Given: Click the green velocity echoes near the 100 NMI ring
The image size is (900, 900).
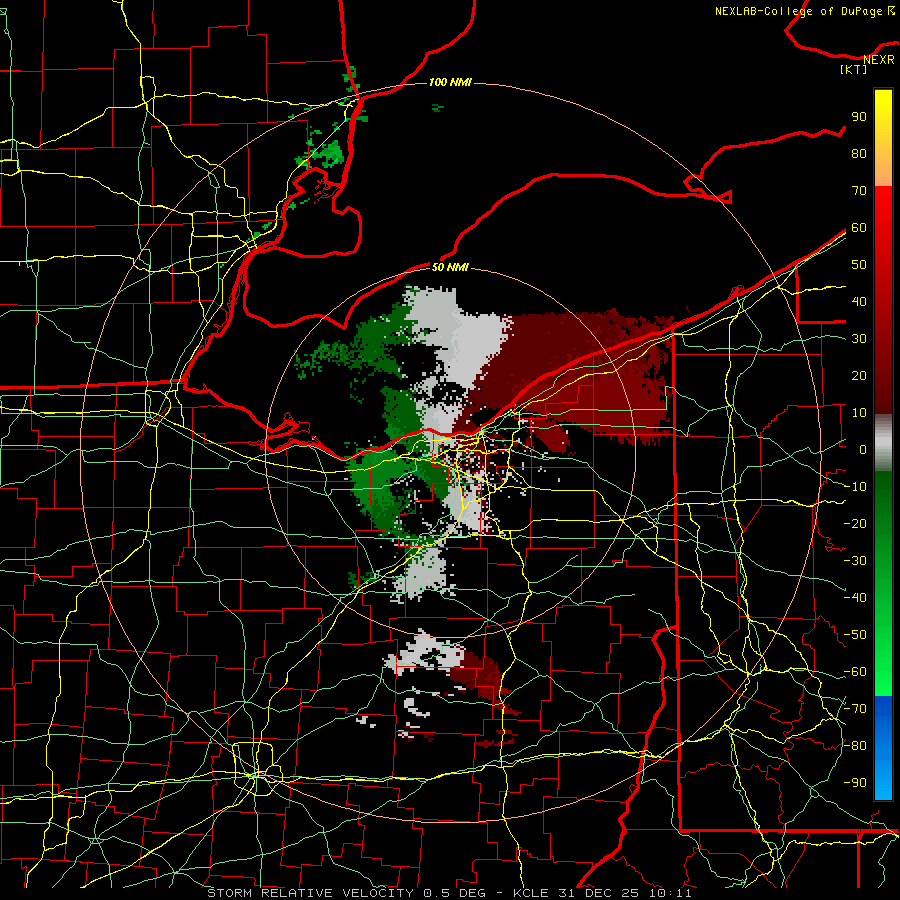Looking at the screenshot, I should click(327, 152).
